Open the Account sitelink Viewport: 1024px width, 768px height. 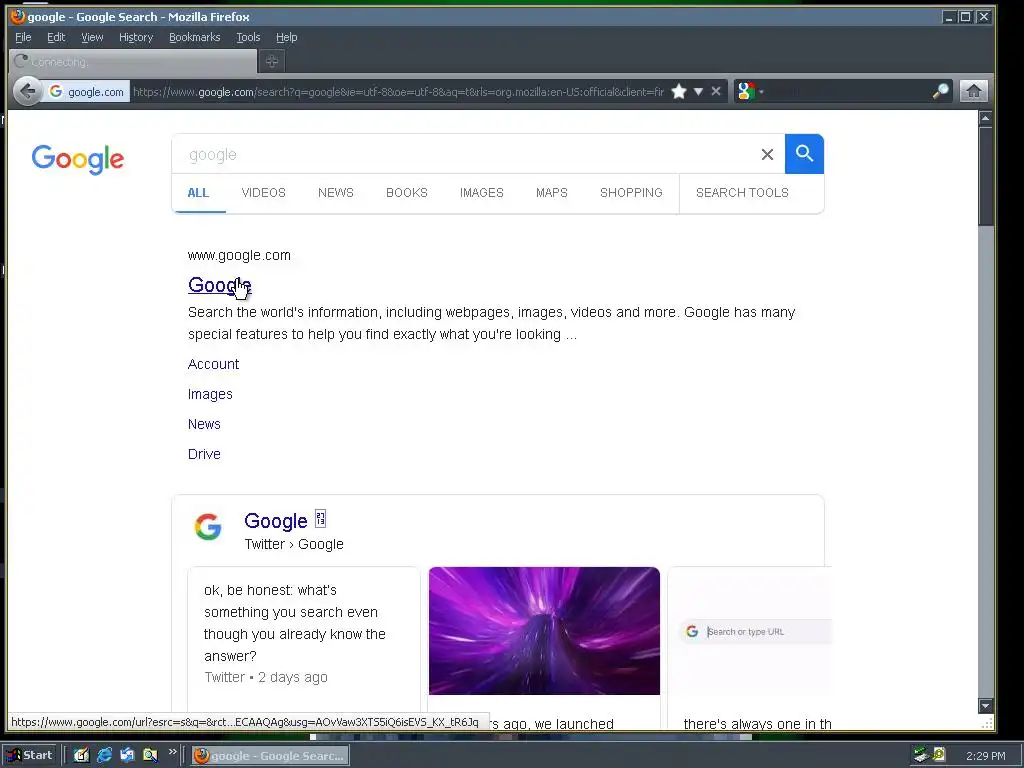point(214,364)
